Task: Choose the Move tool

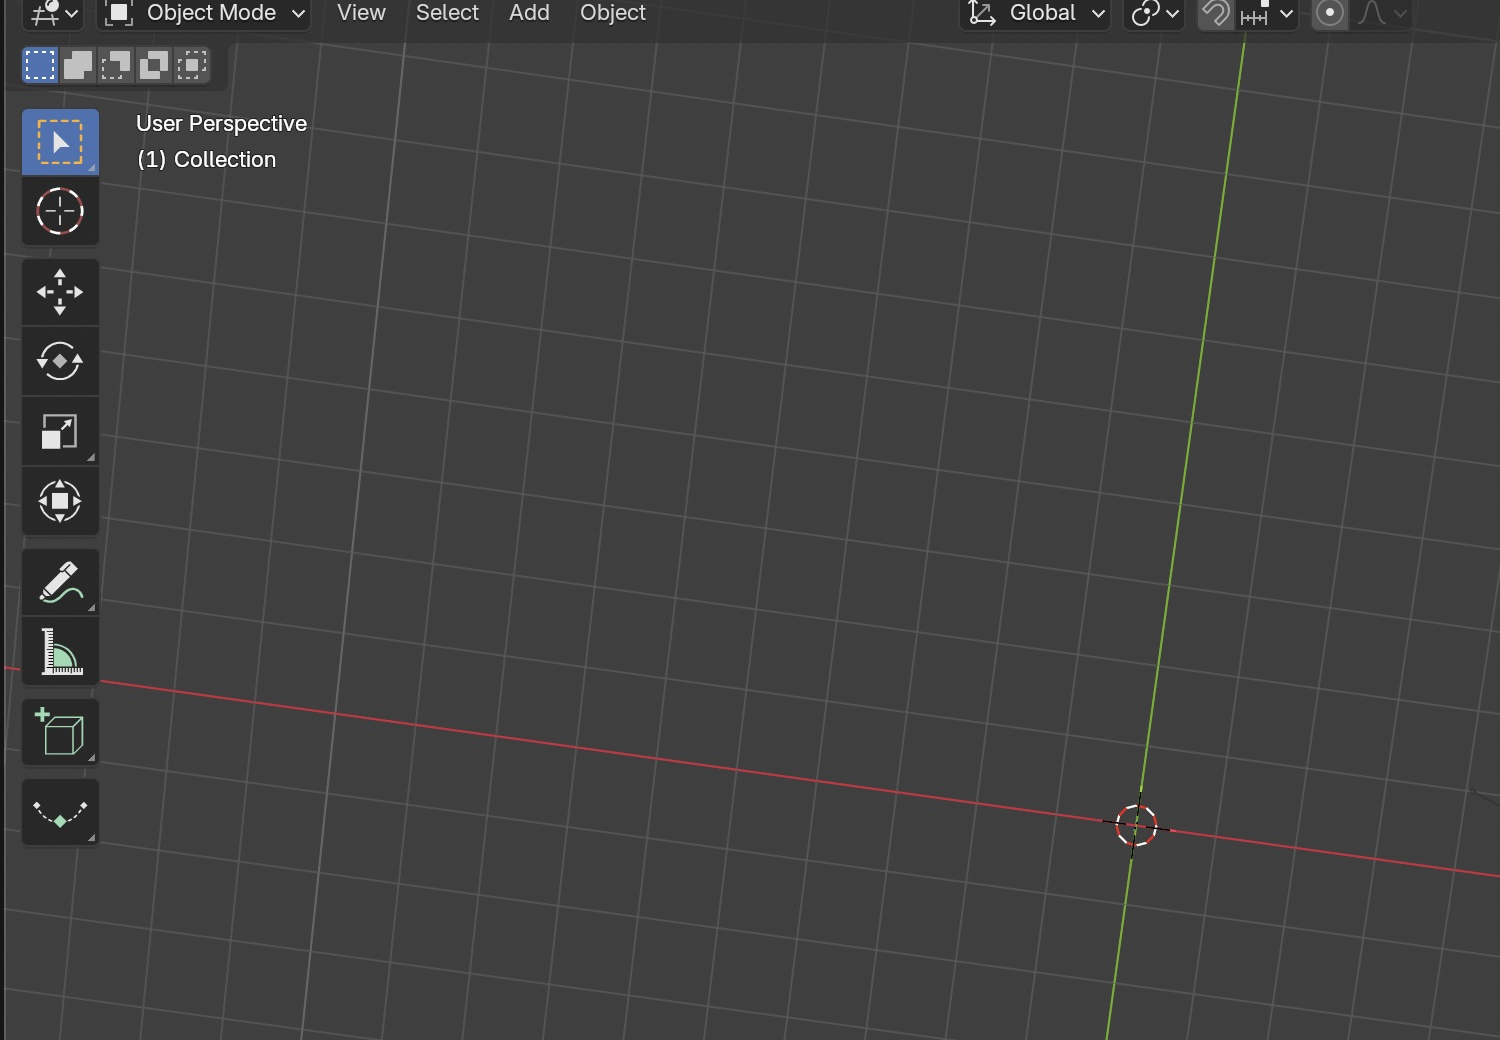Action: [60, 292]
